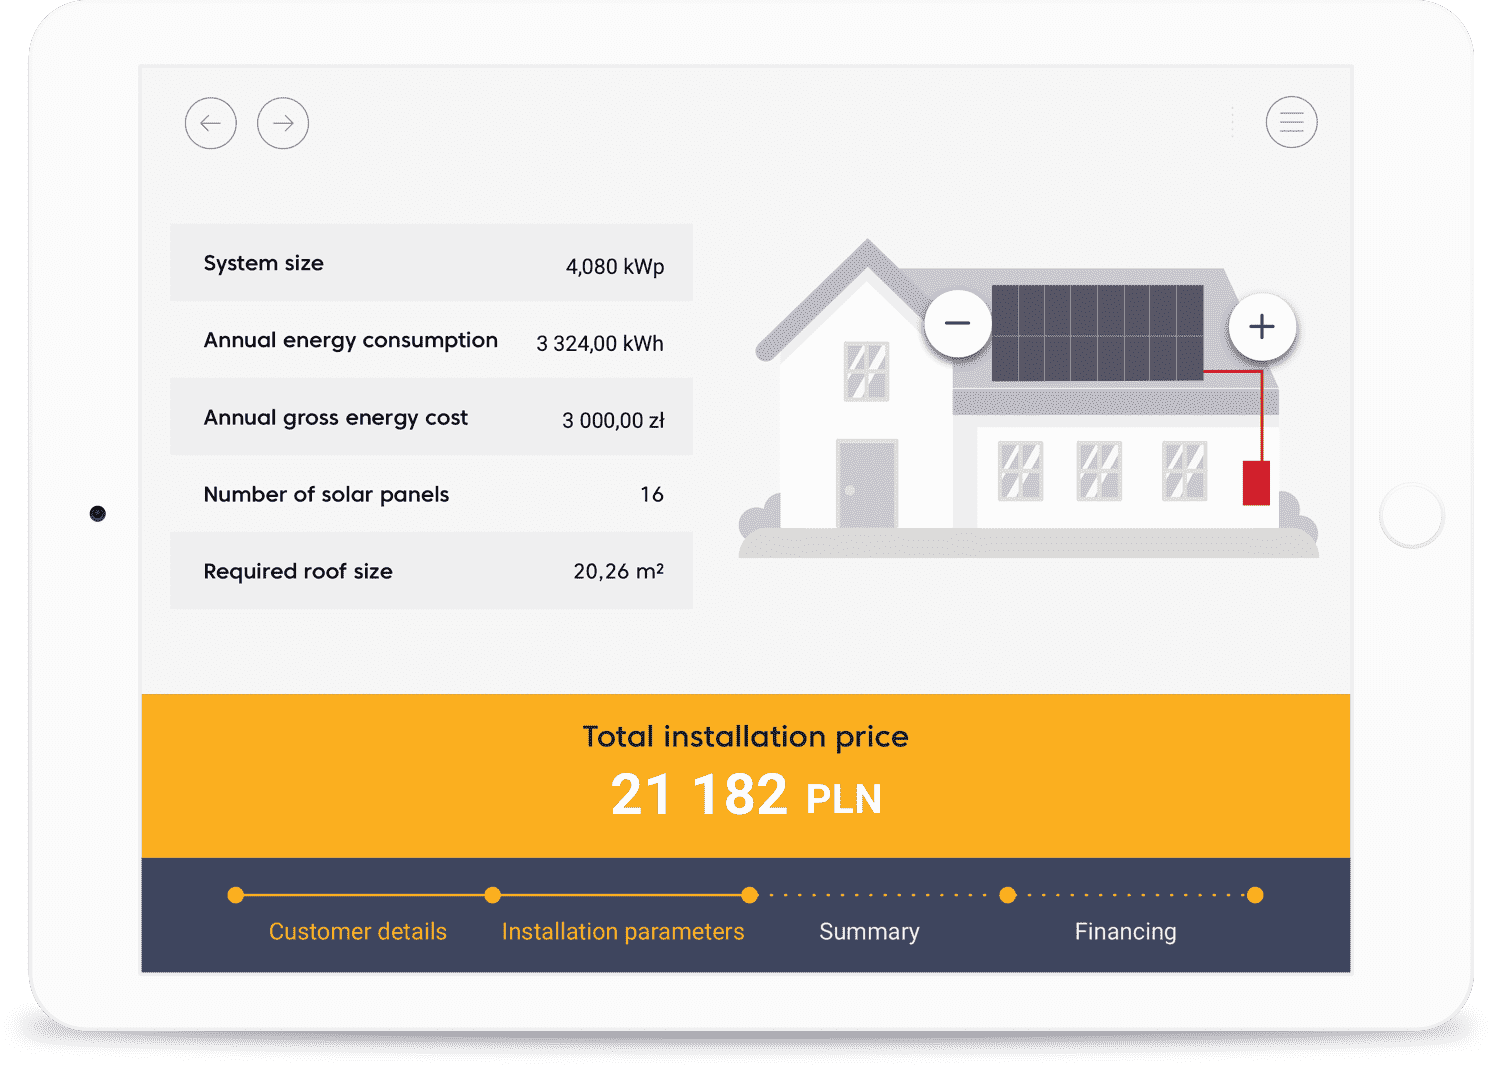The width and height of the screenshot is (1492, 1066).
Task: Open the hamburger menu
Action: pos(1291,123)
